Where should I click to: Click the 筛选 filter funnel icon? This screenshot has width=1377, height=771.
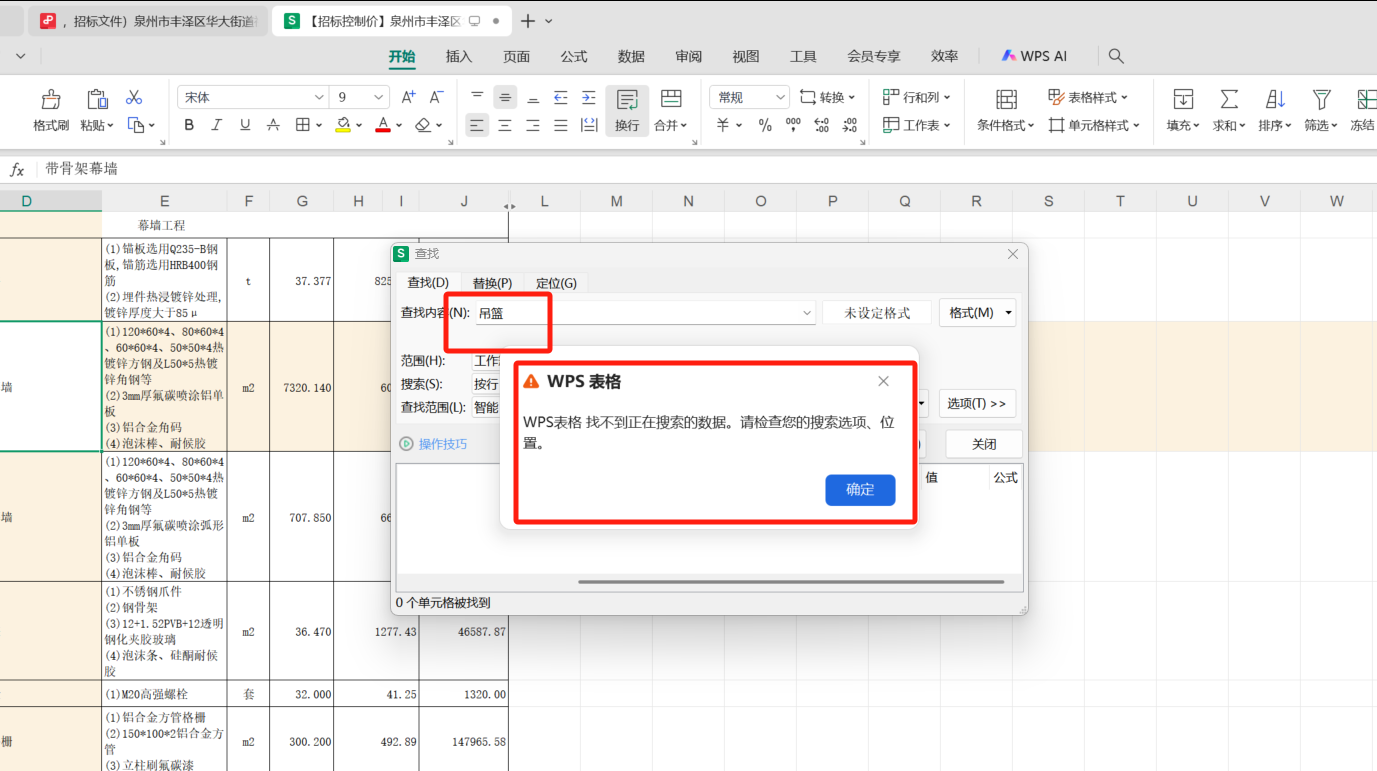(1322, 99)
